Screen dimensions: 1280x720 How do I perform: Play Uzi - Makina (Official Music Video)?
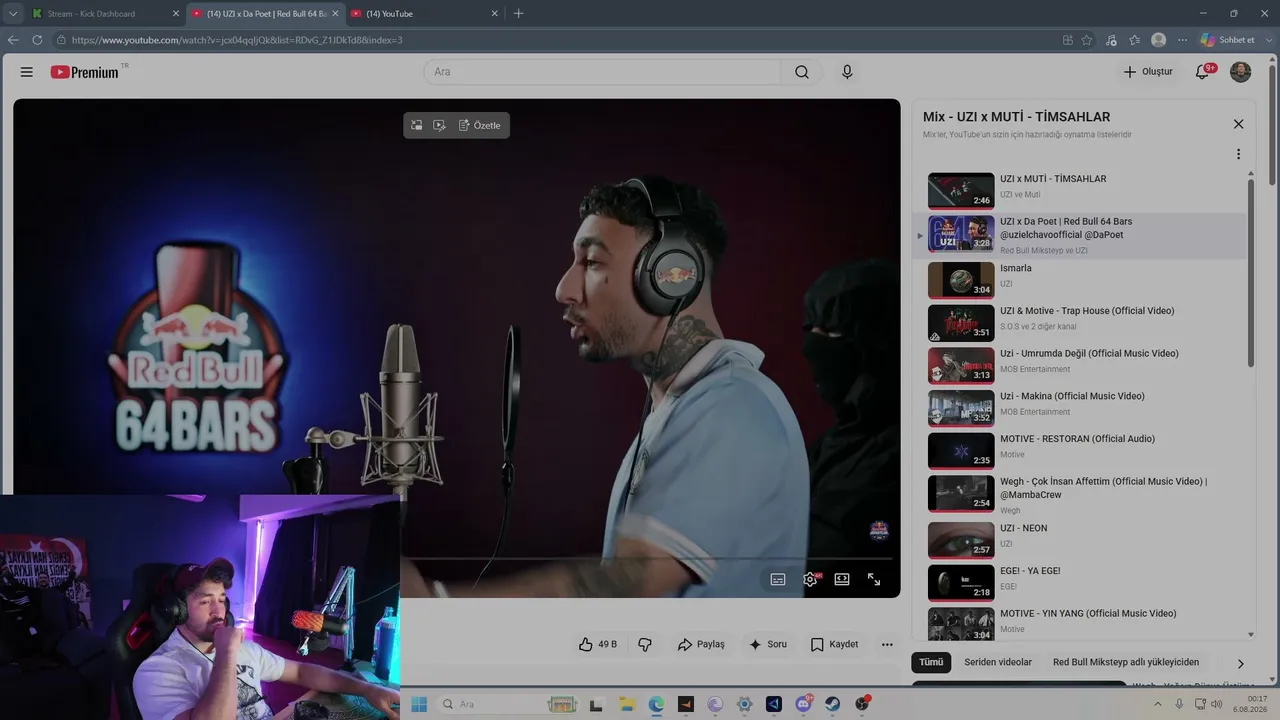pos(1072,396)
